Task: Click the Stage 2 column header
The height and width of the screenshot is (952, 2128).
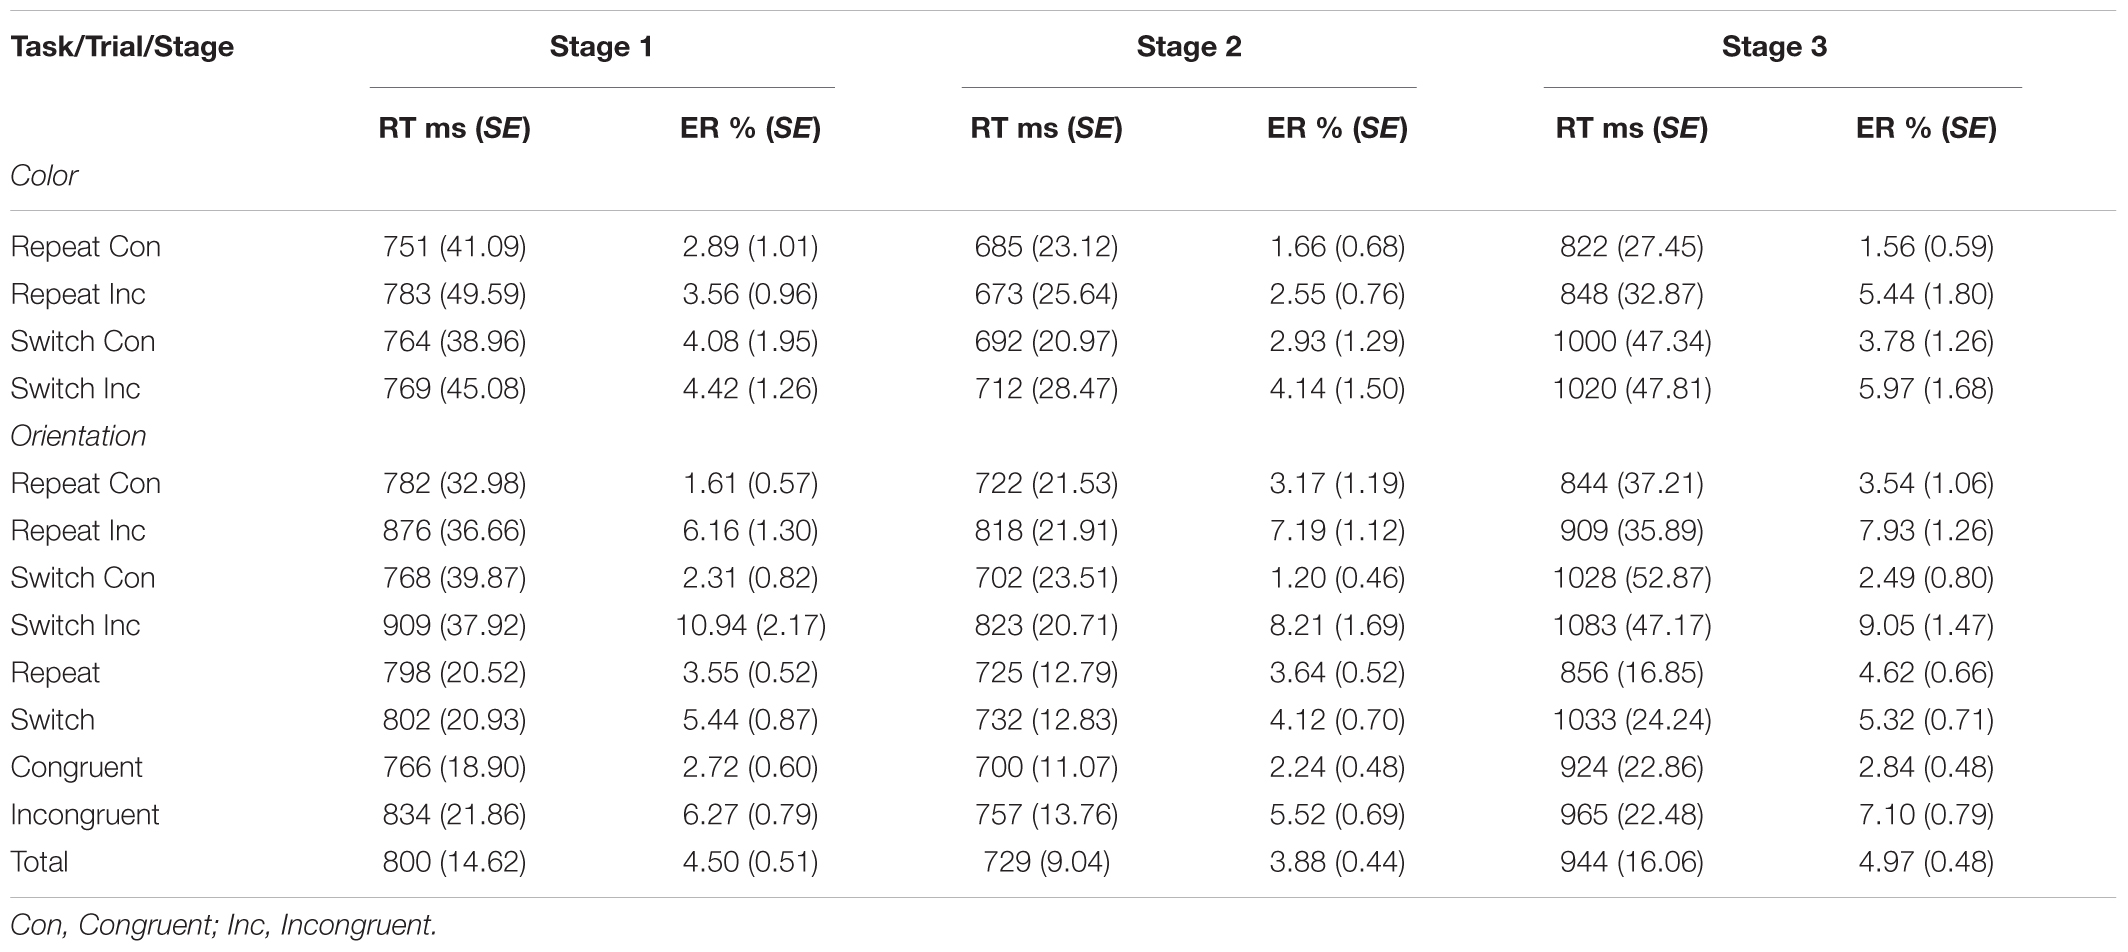Action: pos(1189,47)
